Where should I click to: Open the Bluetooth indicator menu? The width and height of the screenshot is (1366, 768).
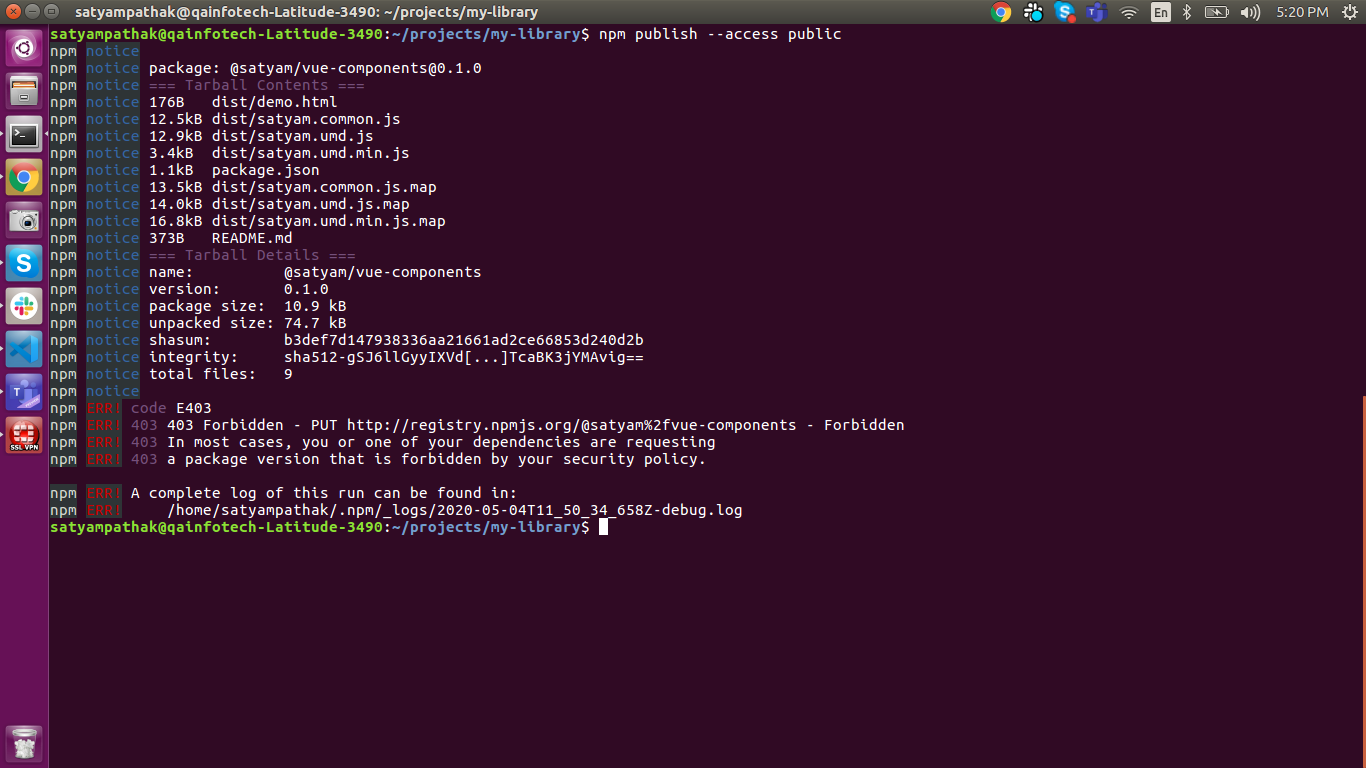pyautogui.click(x=1187, y=12)
